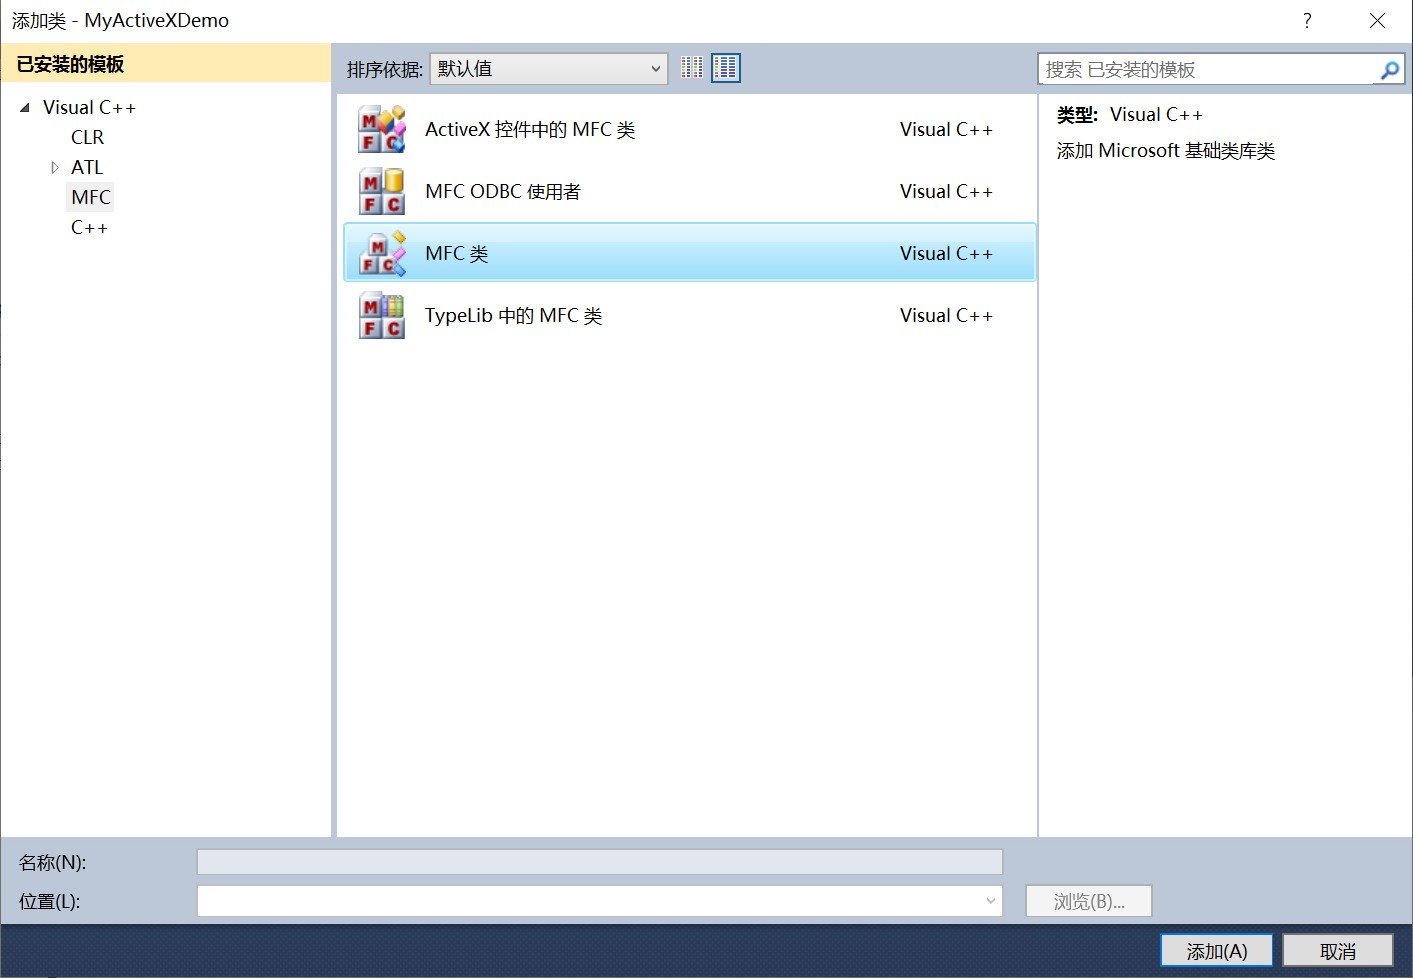Select Visual C++ root tree item
1413x978 pixels.
(x=89, y=107)
